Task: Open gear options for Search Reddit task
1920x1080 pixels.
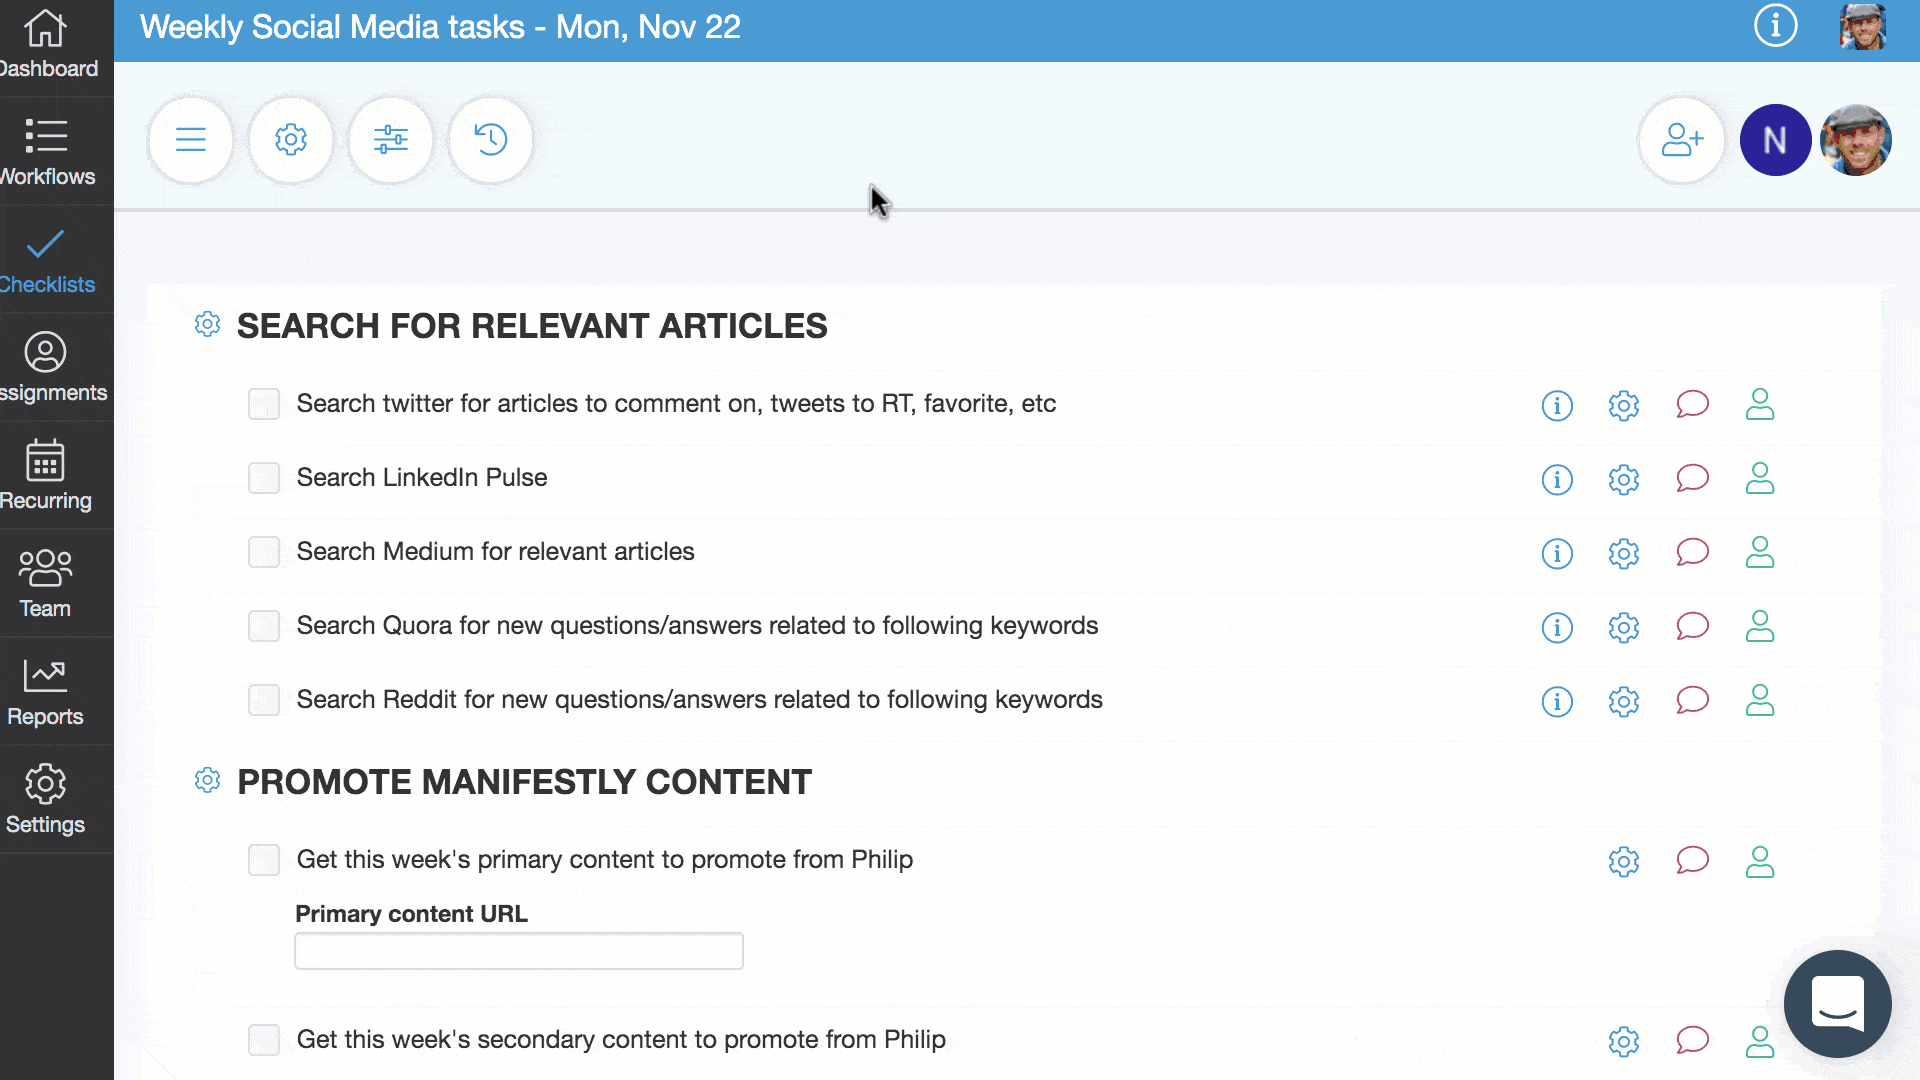Action: pyautogui.click(x=1624, y=701)
